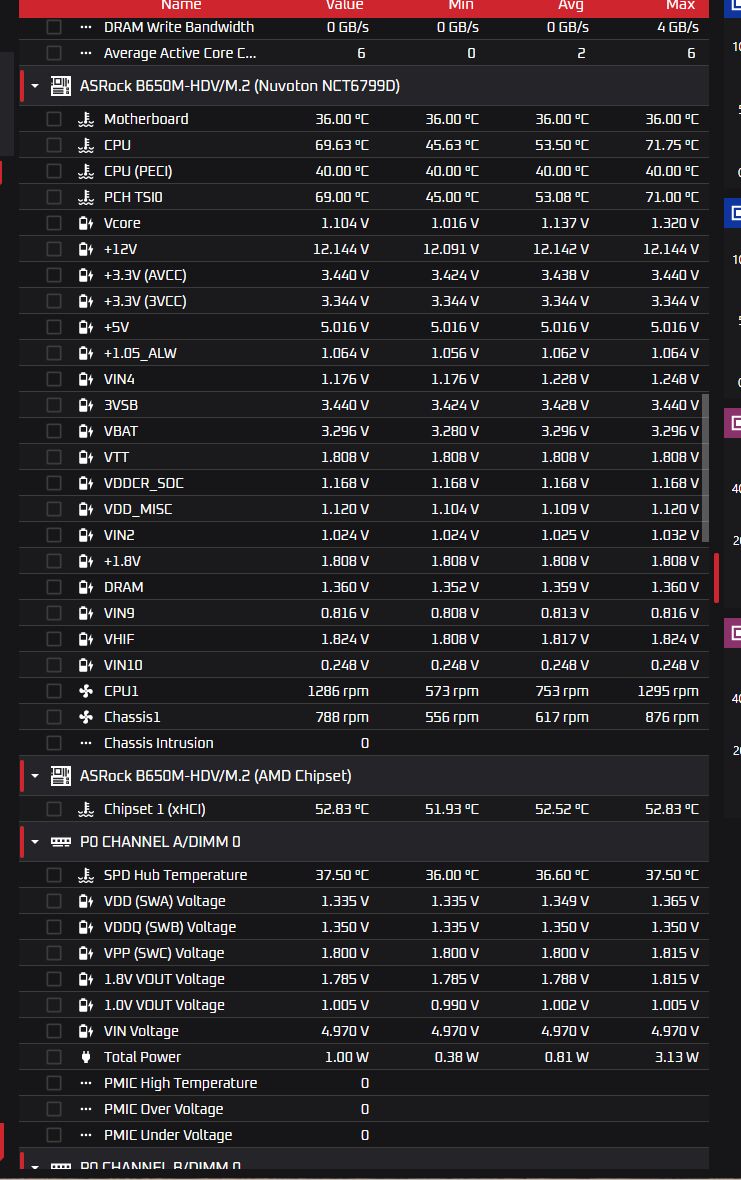Sort by the Avg column header
Screen dimensions: 741x1180
point(571,5)
